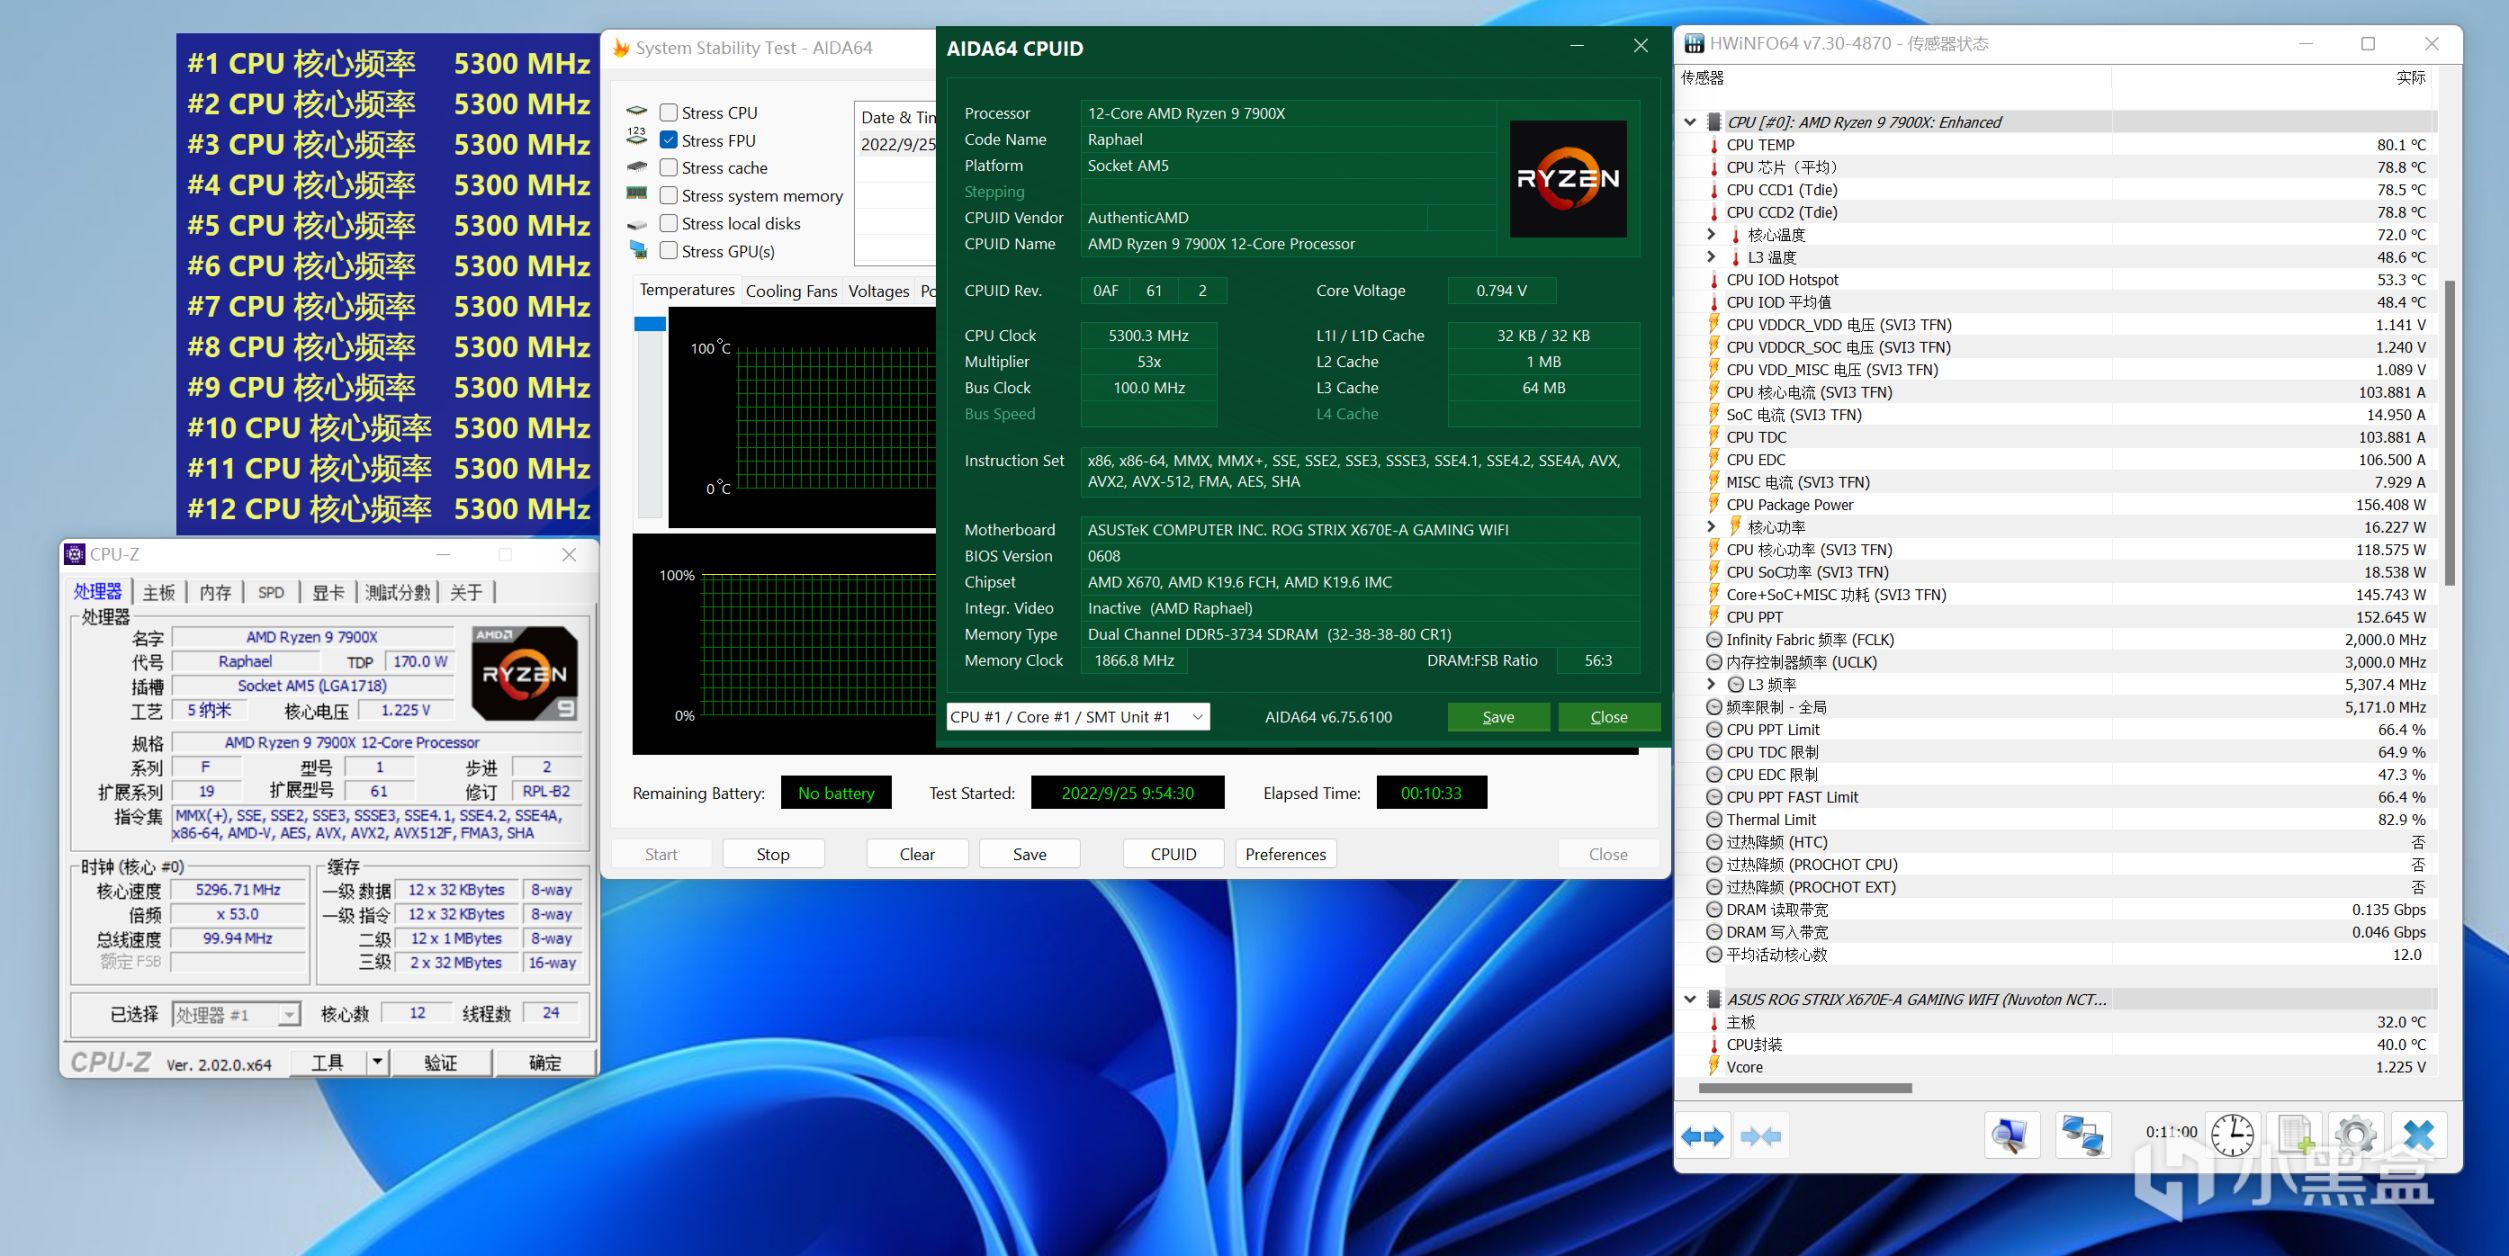The width and height of the screenshot is (2509, 1256).
Task: Enable the Stress CPU checkbox
Action: click(x=669, y=113)
